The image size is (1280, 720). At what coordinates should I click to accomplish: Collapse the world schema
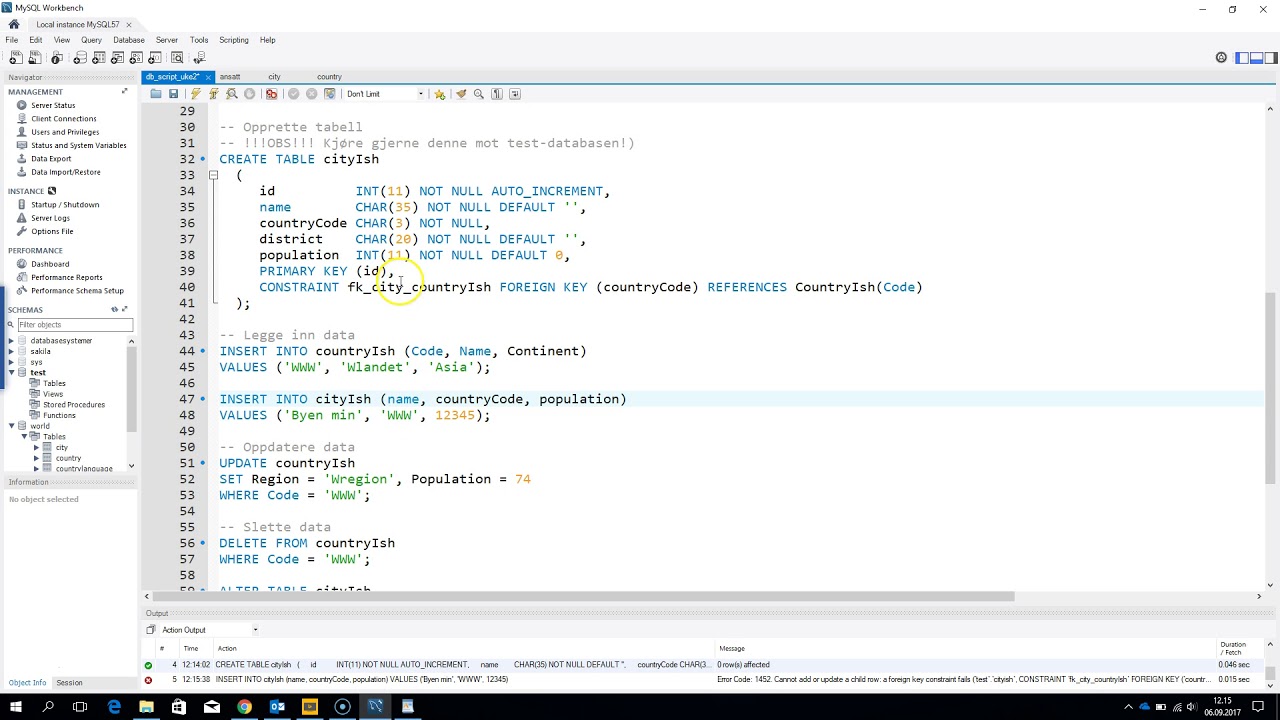coord(11,426)
